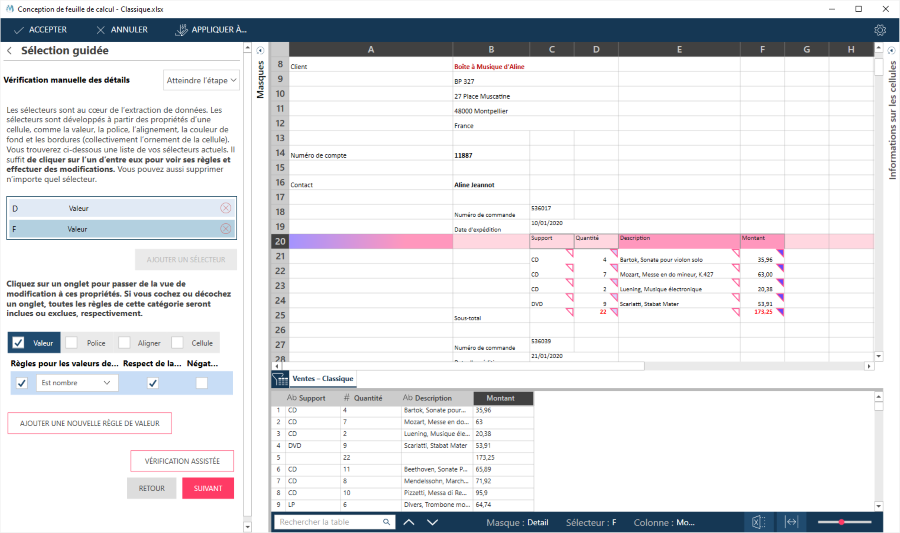Remove the D Valeur selector

pyautogui.click(x=225, y=208)
